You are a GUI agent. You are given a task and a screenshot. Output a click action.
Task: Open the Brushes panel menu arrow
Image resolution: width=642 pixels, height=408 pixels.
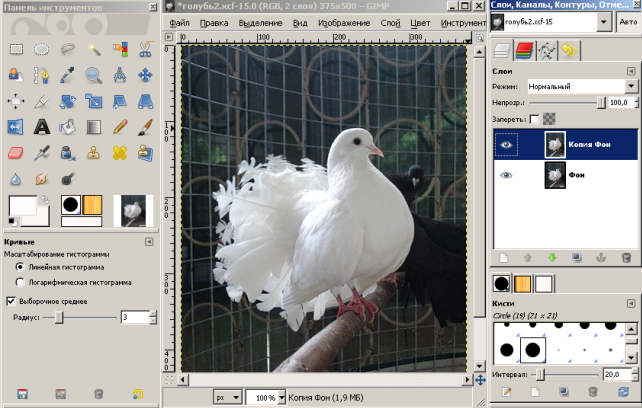[631, 304]
